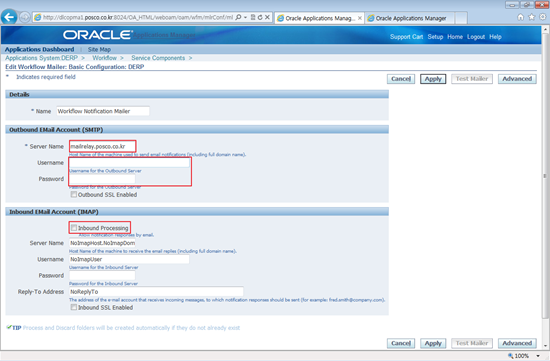
Task: Click the inbound Username field NoImapUser
Action: pos(129,259)
